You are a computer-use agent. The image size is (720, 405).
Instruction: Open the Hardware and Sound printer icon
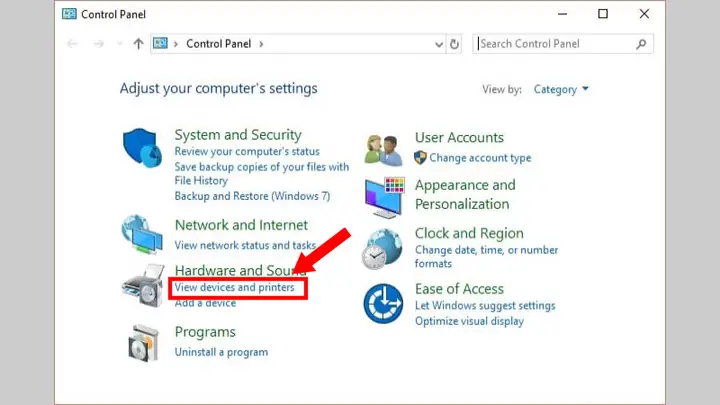tap(143, 286)
